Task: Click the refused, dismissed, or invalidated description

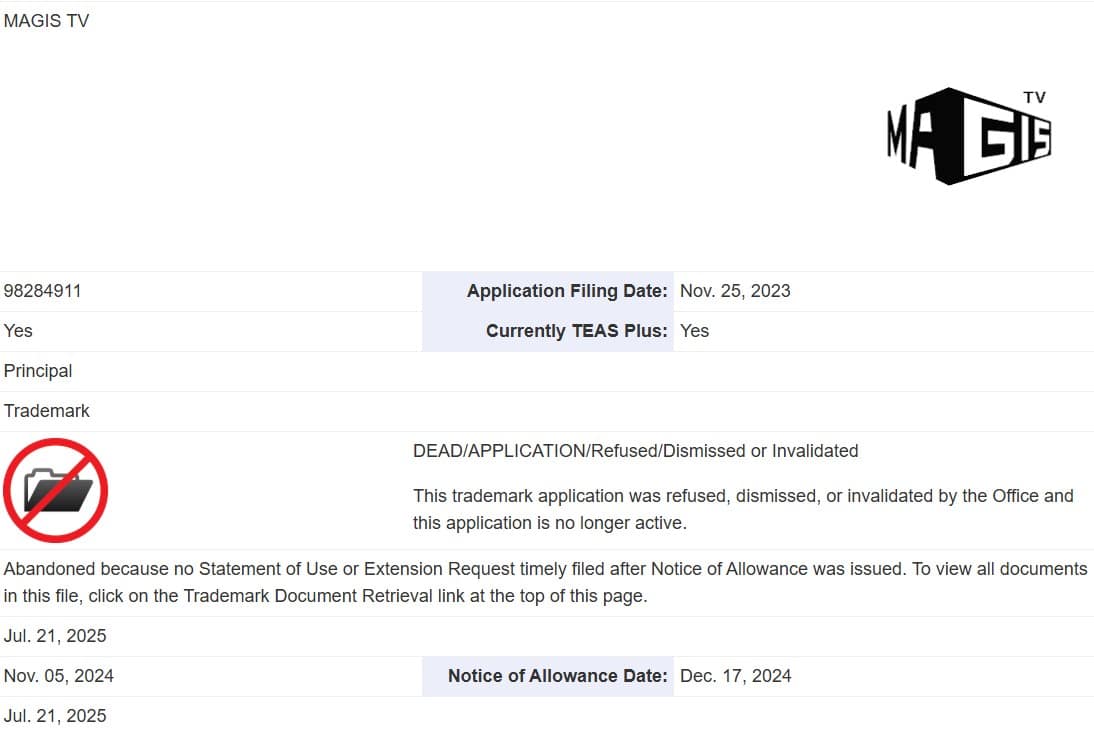Action: [743, 509]
